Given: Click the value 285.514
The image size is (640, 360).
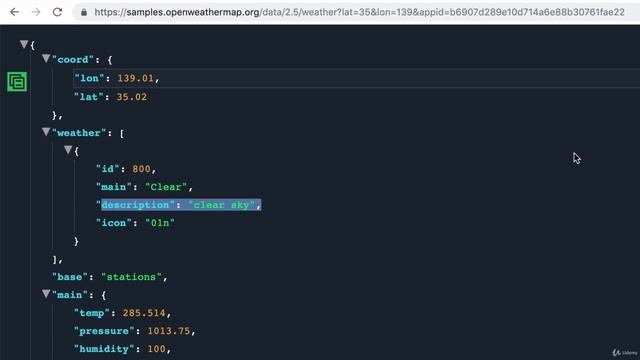Looking at the screenshot, I should click(x=144, y=313).
